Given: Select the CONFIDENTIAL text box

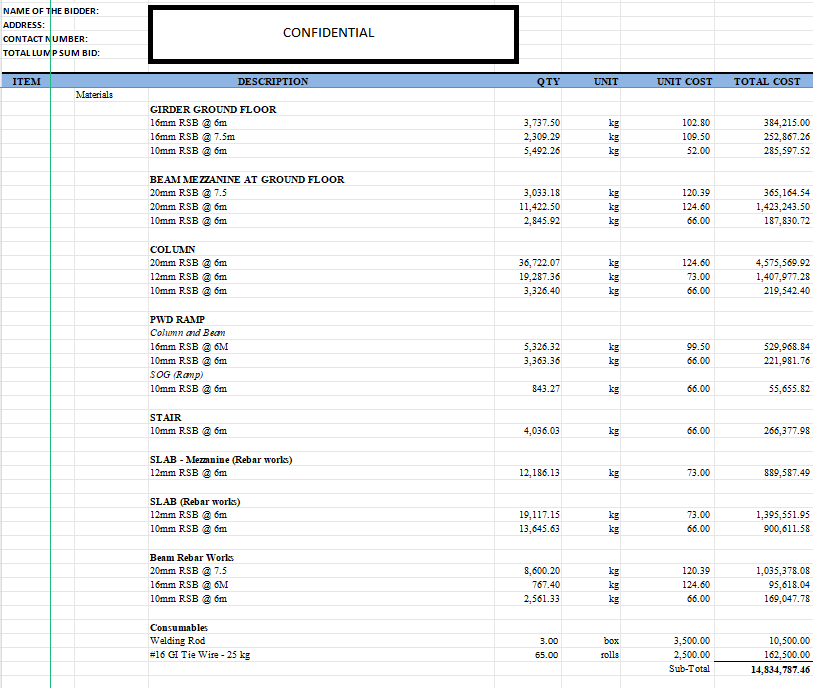Looking at the screenshot, I should 333,34.
